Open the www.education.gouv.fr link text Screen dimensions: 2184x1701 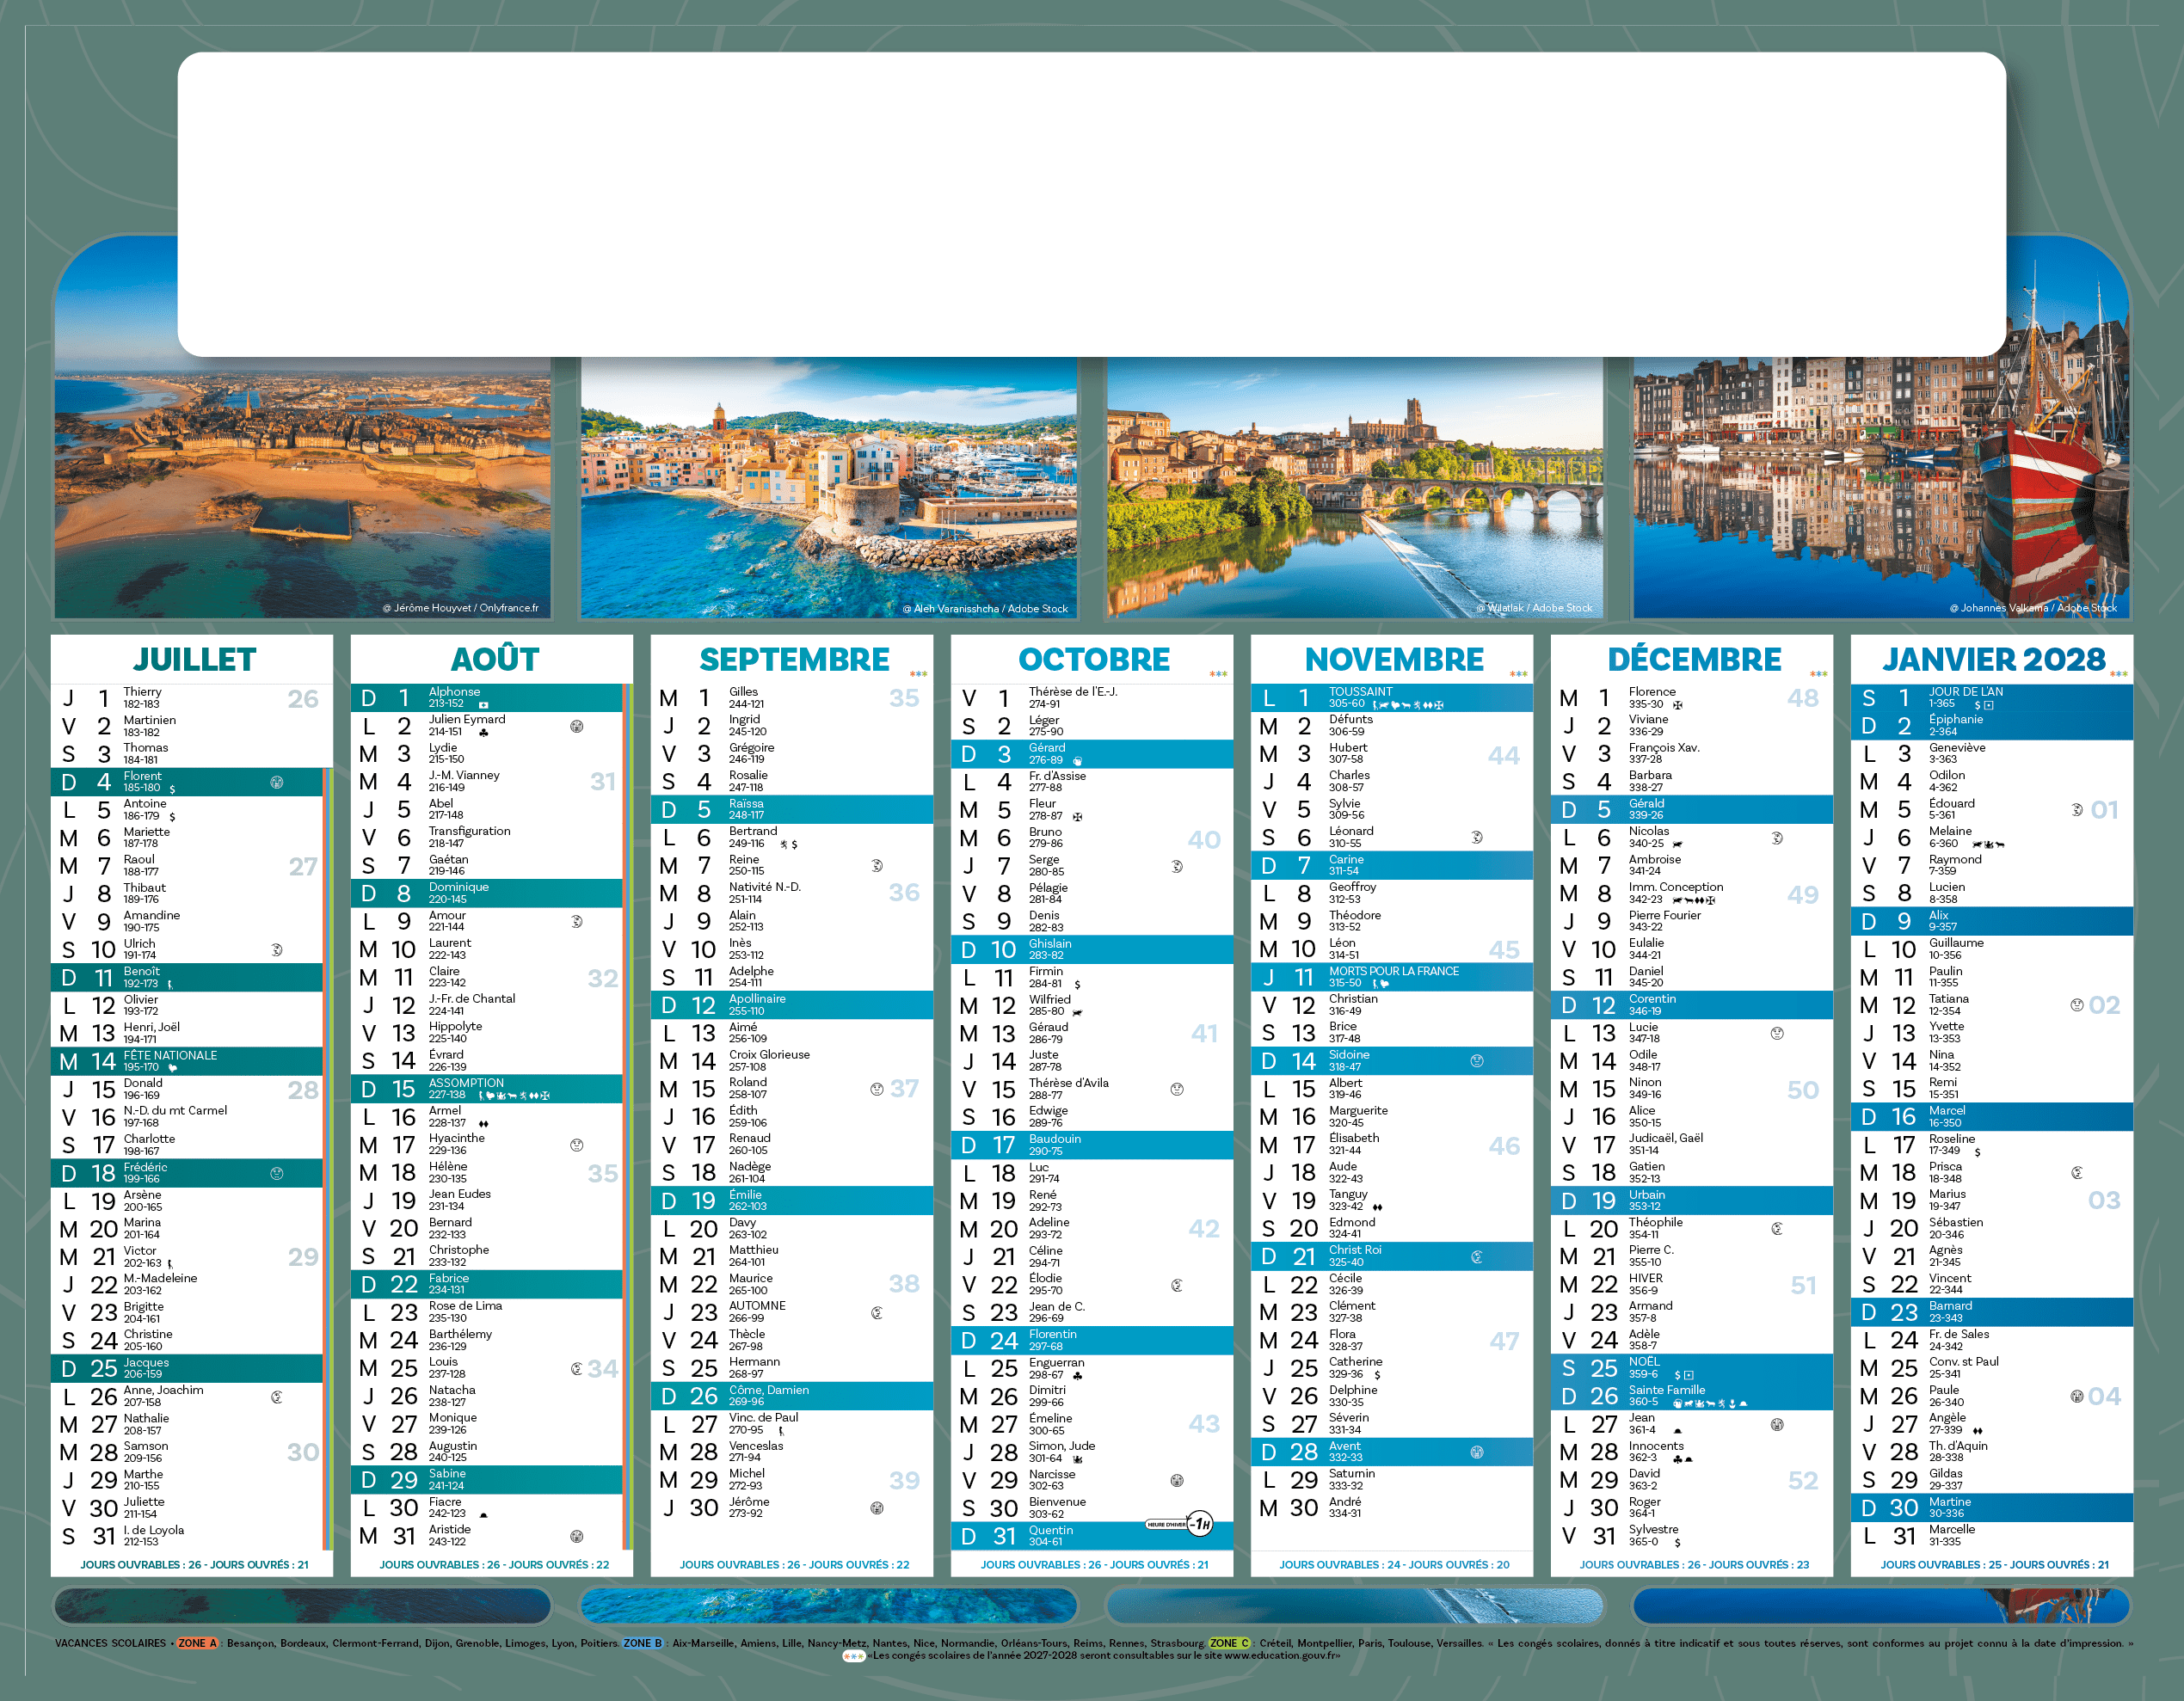coord(1281,1656)
